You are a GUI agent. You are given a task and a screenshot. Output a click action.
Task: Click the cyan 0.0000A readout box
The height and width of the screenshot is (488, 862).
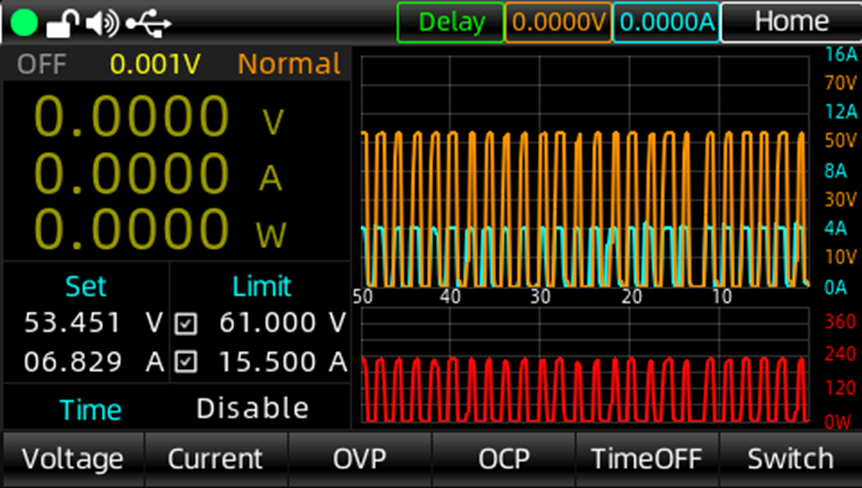coord(665,22)
